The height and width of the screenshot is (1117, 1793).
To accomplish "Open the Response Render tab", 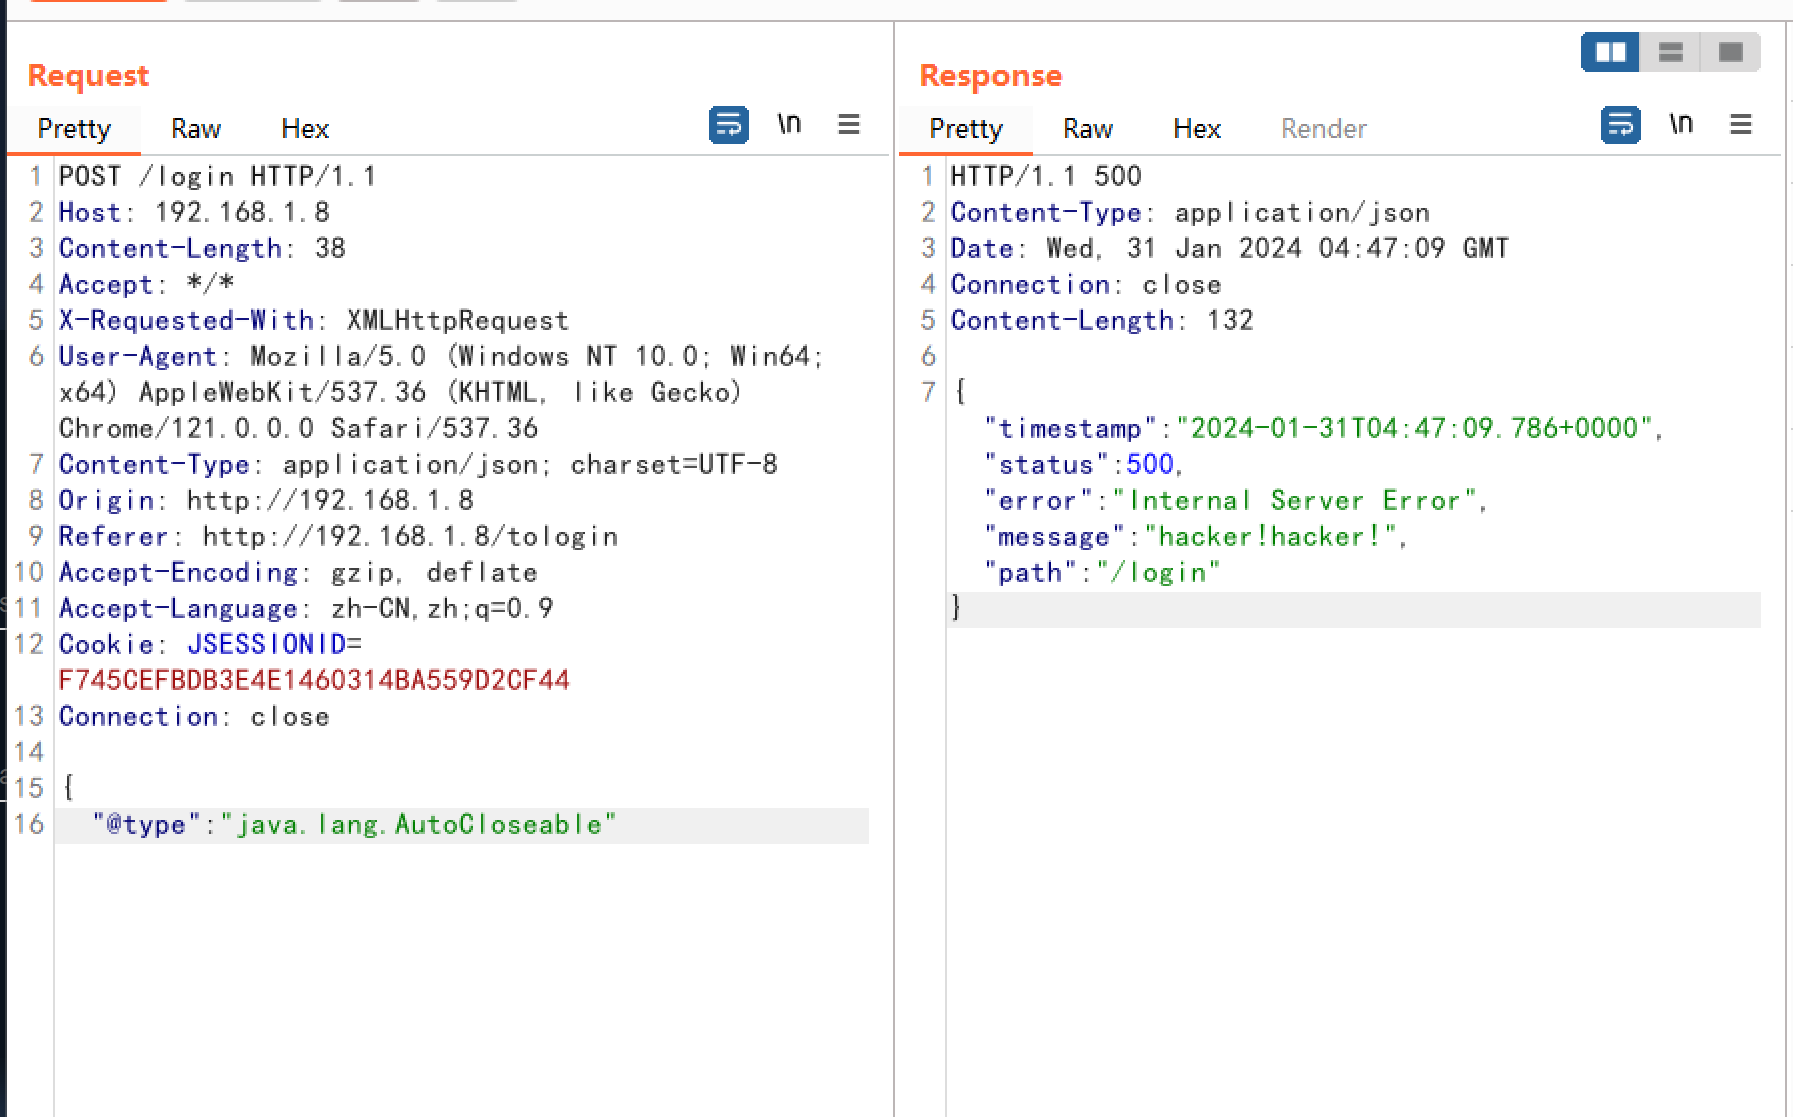I will (x=1323, y=129).
